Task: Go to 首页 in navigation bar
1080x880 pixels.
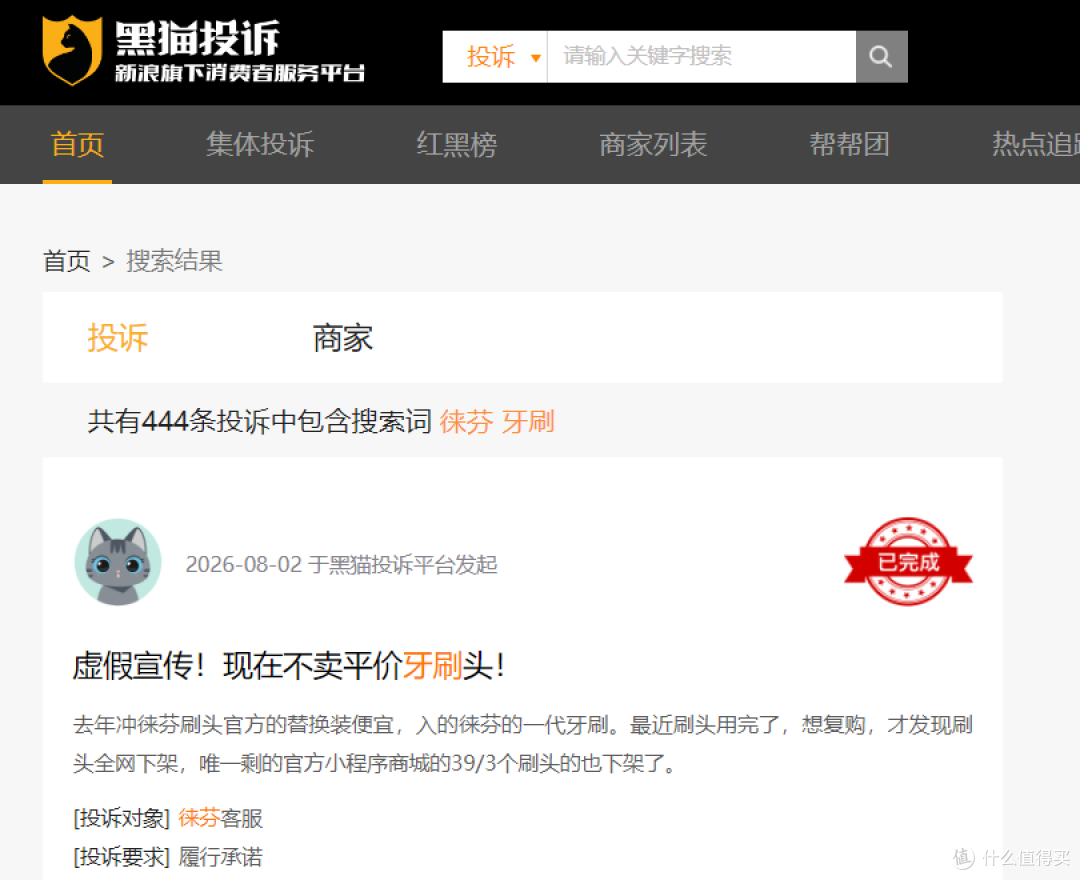Action: 77,145
